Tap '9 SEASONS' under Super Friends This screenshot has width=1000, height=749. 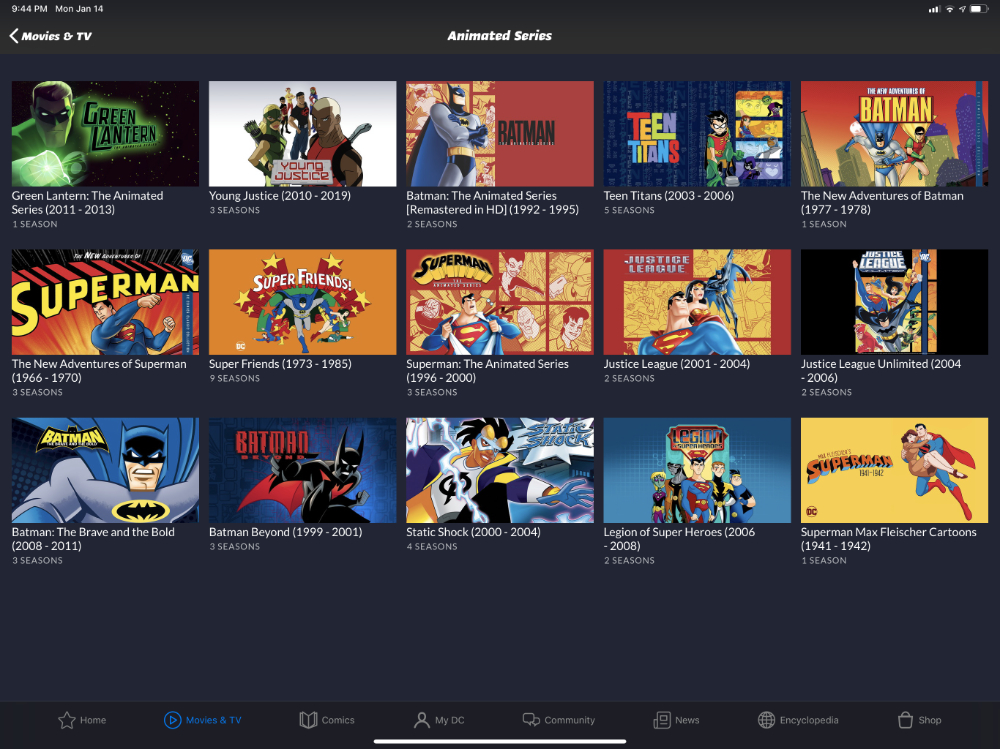tap(235, 378)
